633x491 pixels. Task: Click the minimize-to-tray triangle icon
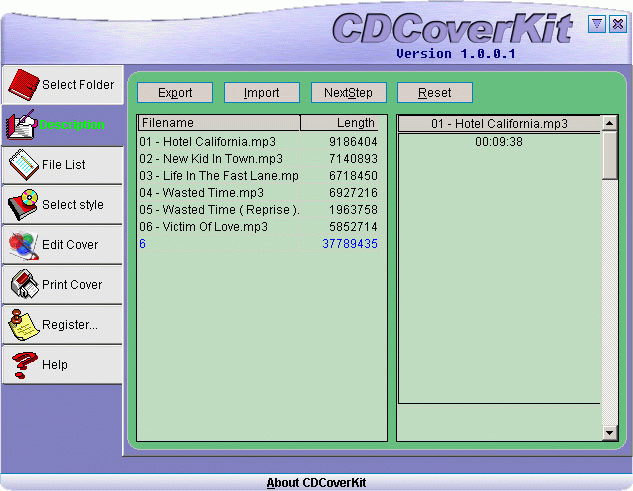coord(597,24)
